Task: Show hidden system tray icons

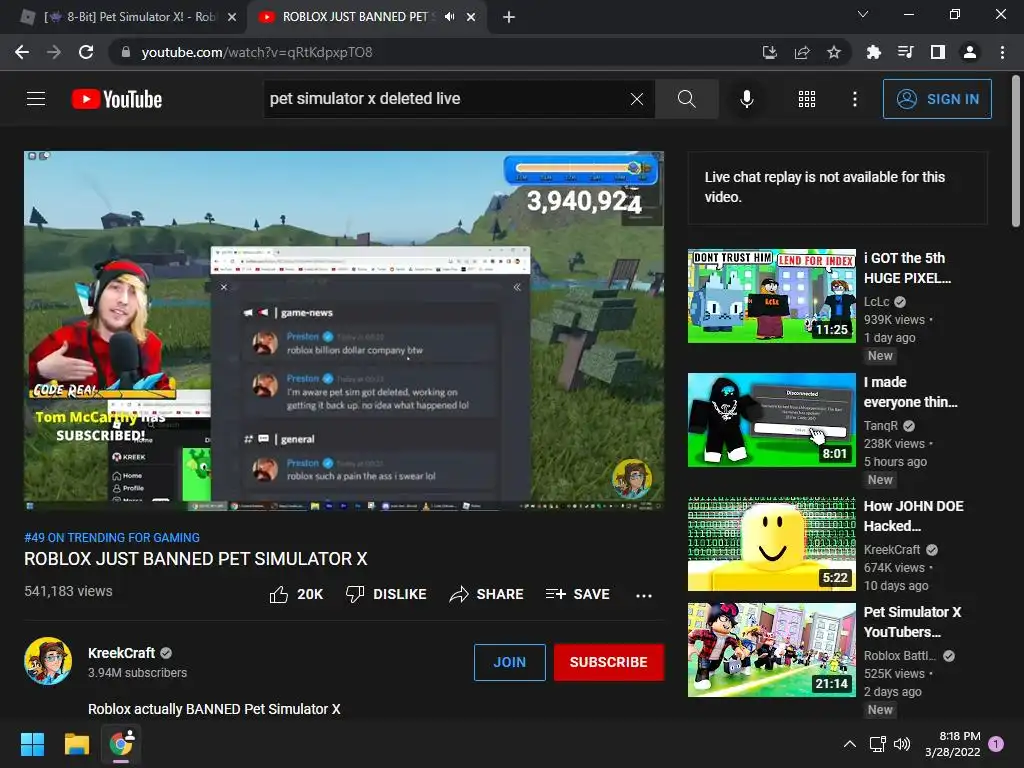Action: 850,744
